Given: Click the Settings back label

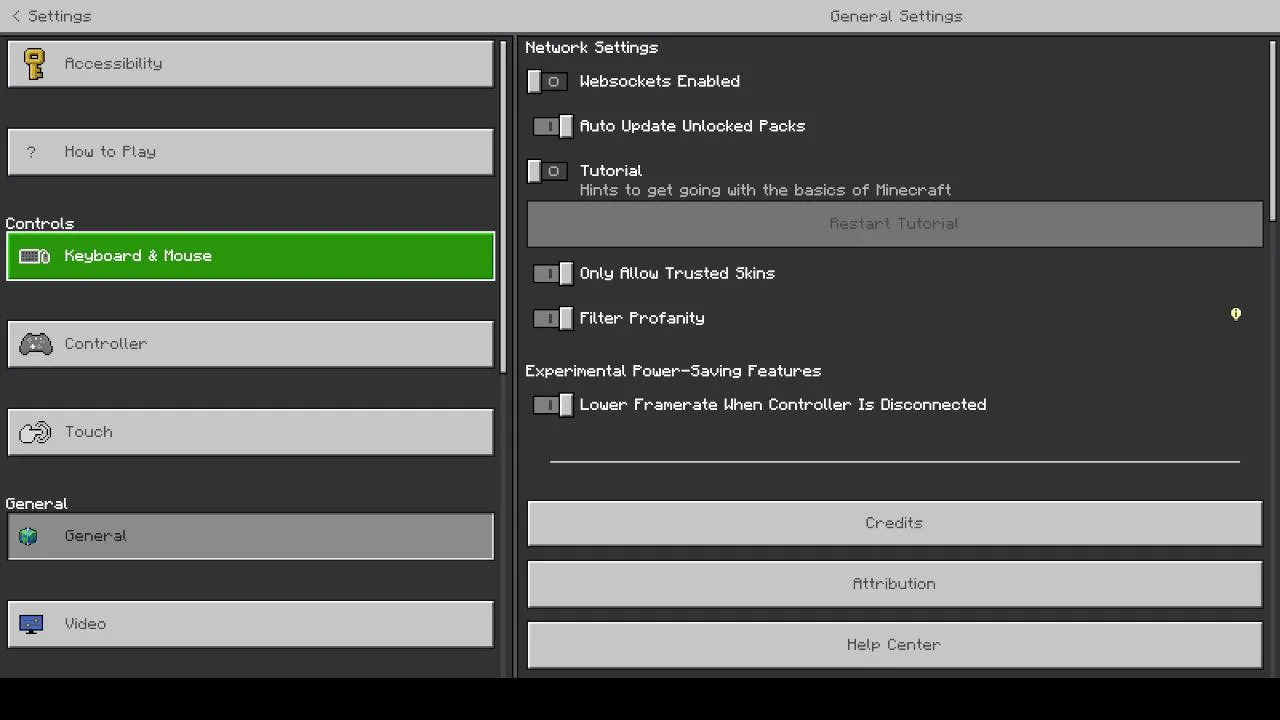Looking at the screenshot, I should [x=59, y=16].
